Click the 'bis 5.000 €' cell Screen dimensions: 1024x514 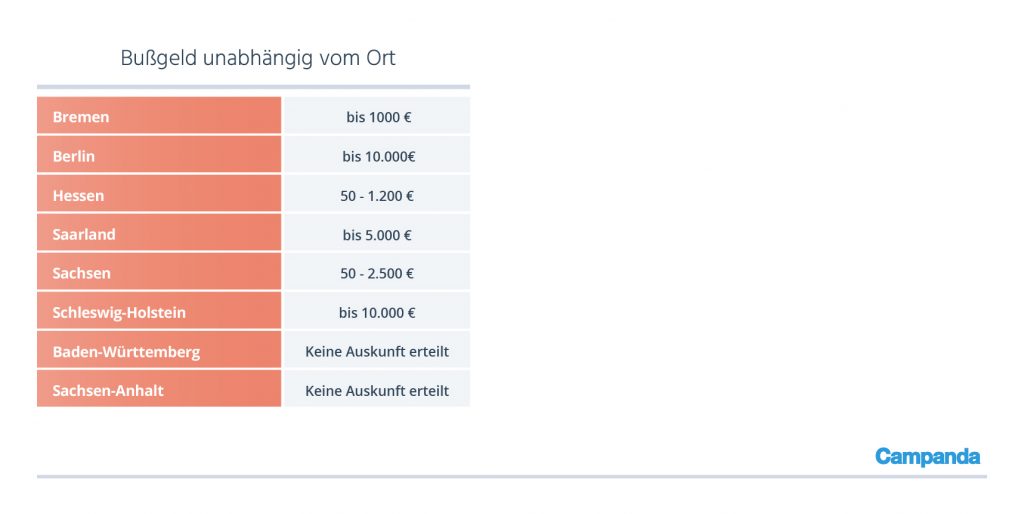pyautogui.click(x=377, y=233)
